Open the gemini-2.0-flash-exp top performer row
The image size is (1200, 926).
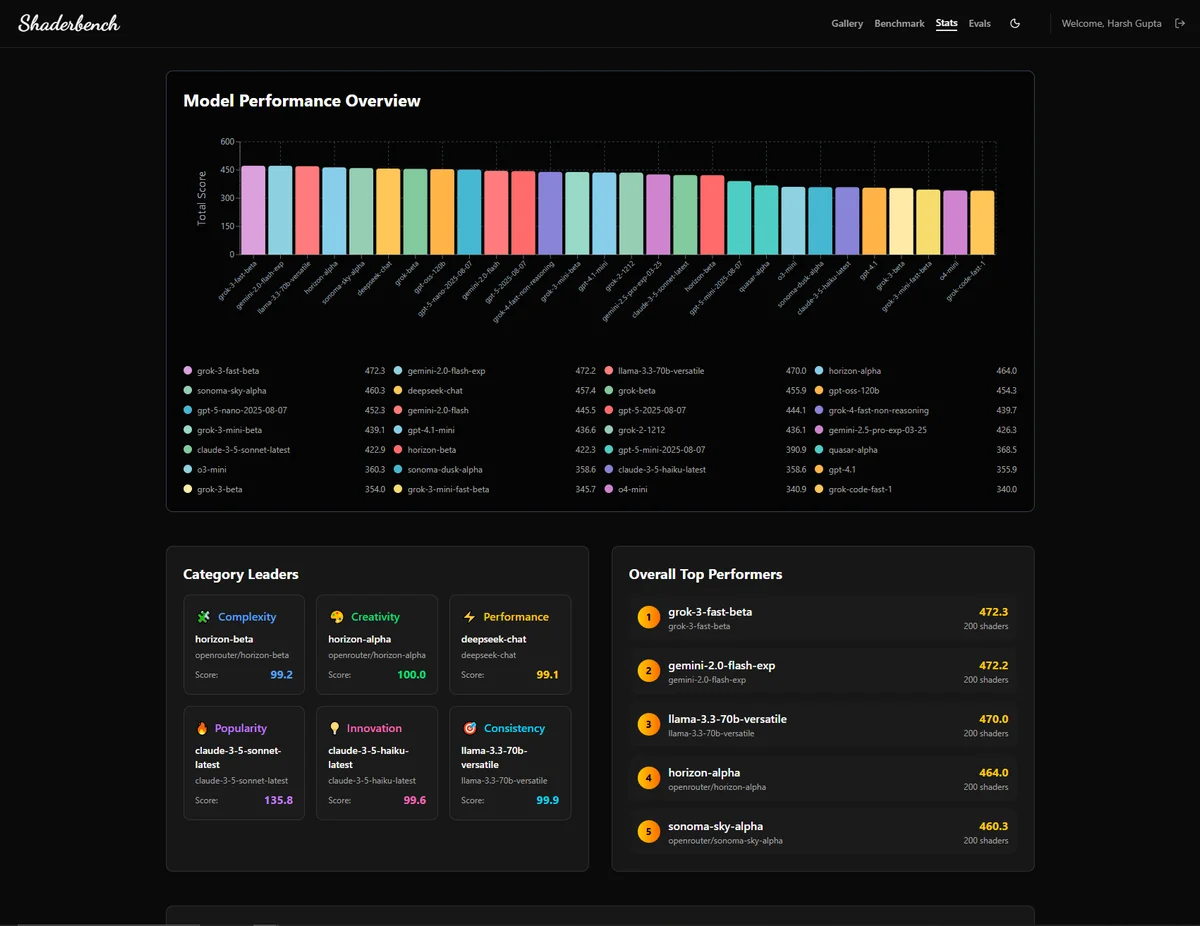pos(823,672)
